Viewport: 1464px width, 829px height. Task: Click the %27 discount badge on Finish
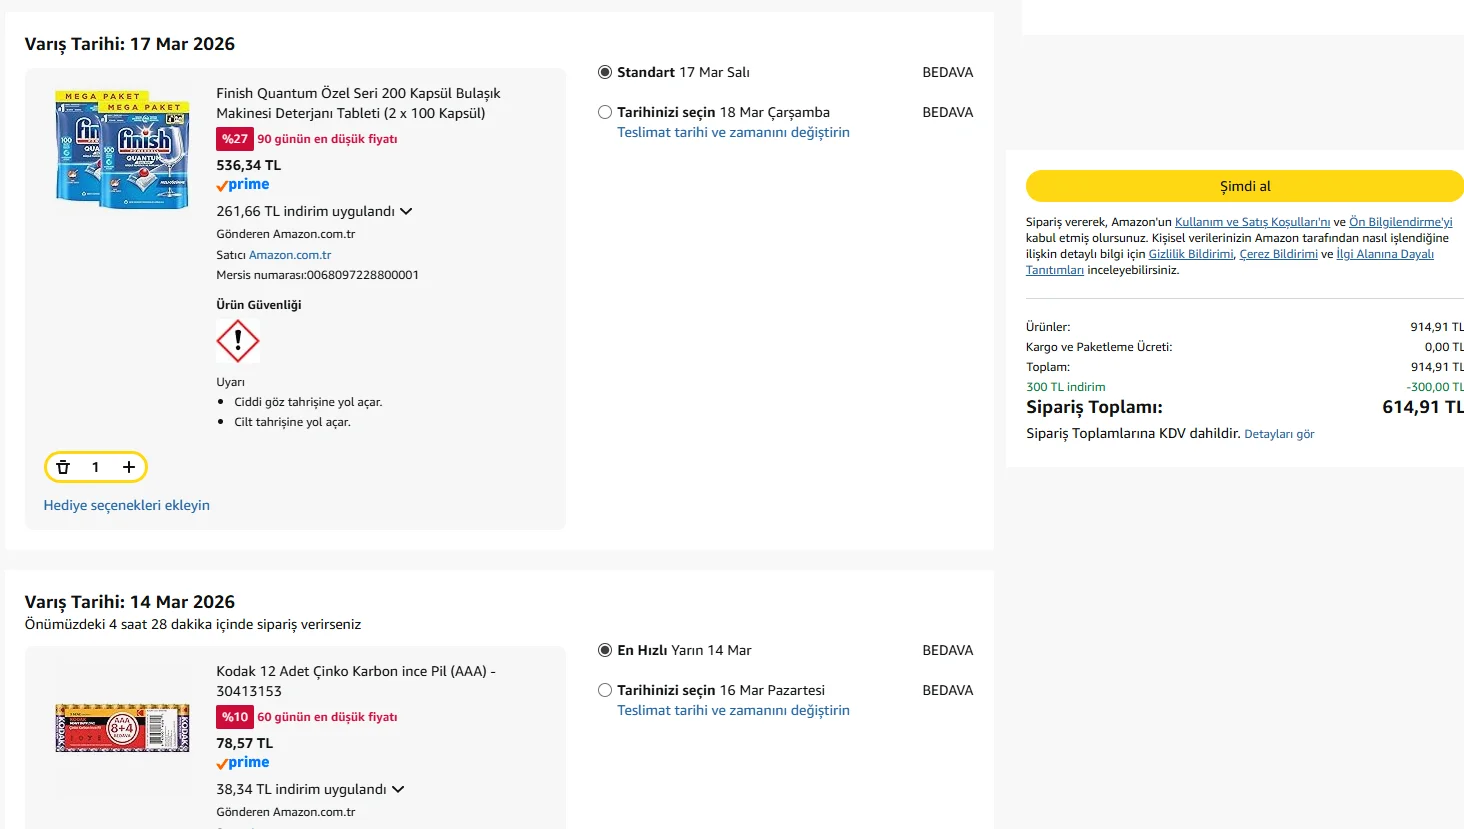(235, 139)
